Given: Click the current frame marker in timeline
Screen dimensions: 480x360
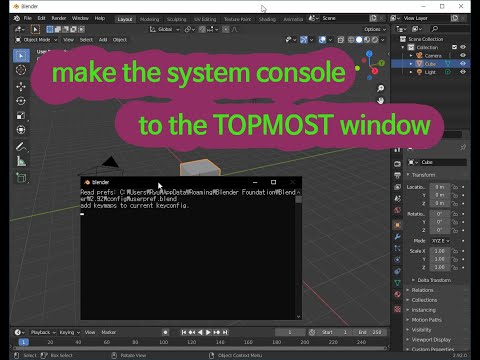Looking at the screenshot, I should [23, 342].
